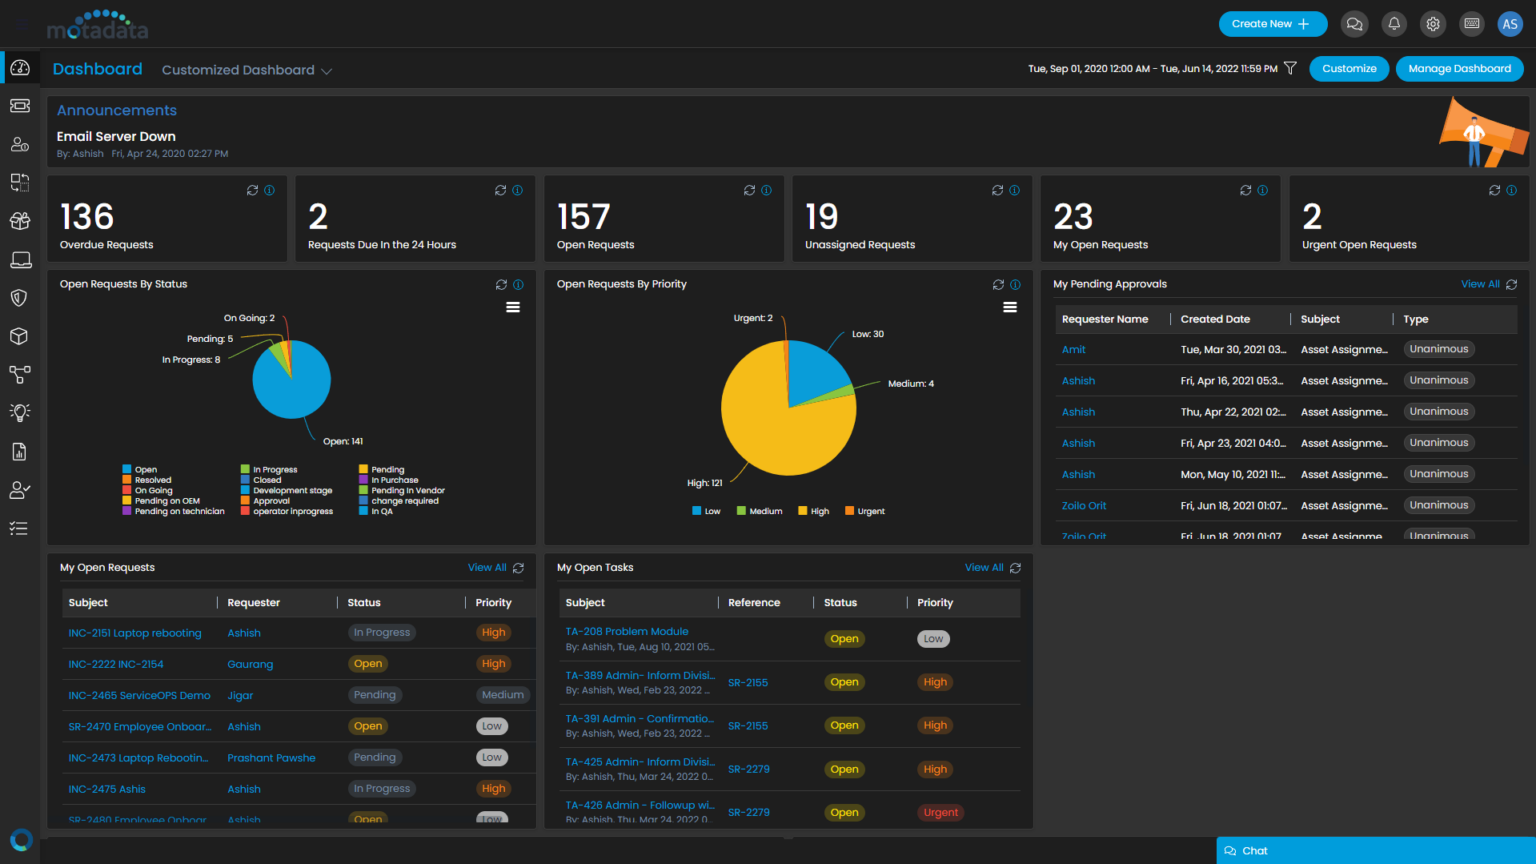The height and width of the screenshot is (864, 1536).
Task: Open the Requests ticket icon in sidebar
Action: coord(20,105)
